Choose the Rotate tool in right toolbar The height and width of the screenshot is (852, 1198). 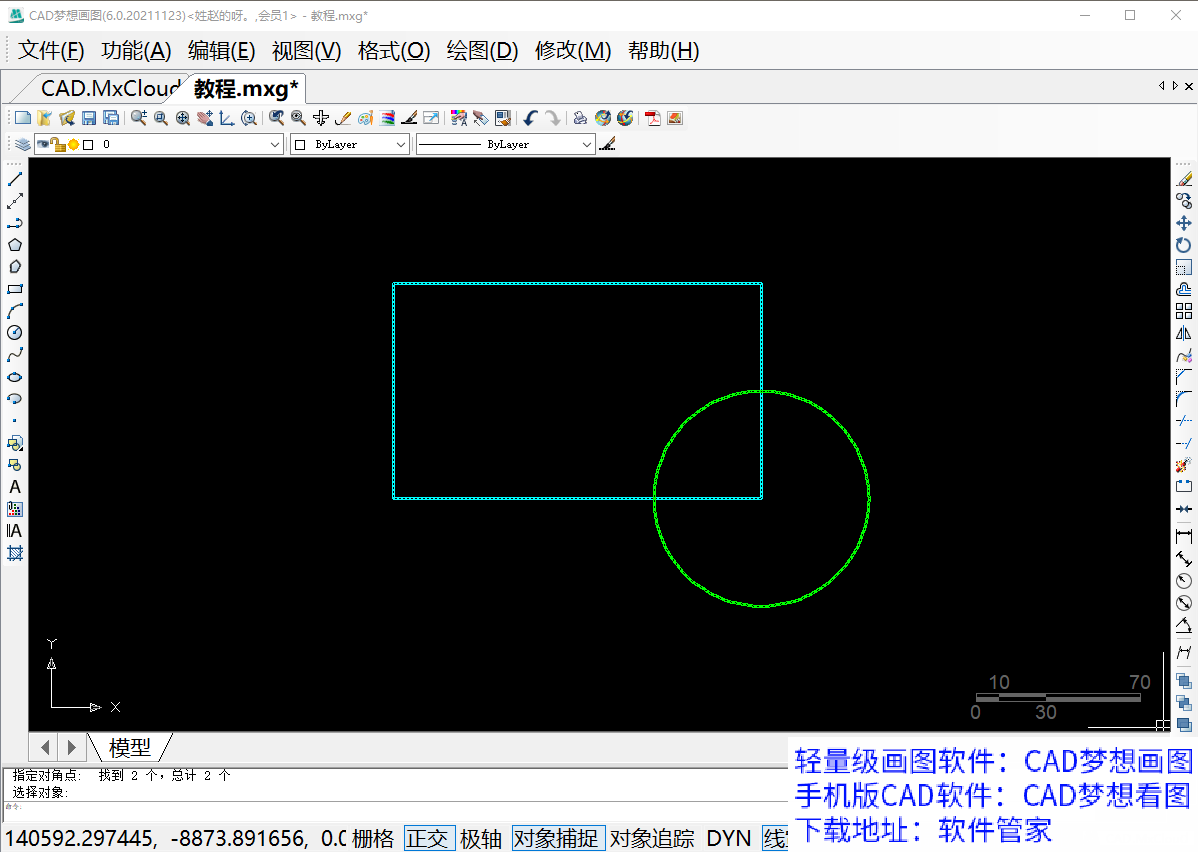[x=1183, y=245]
